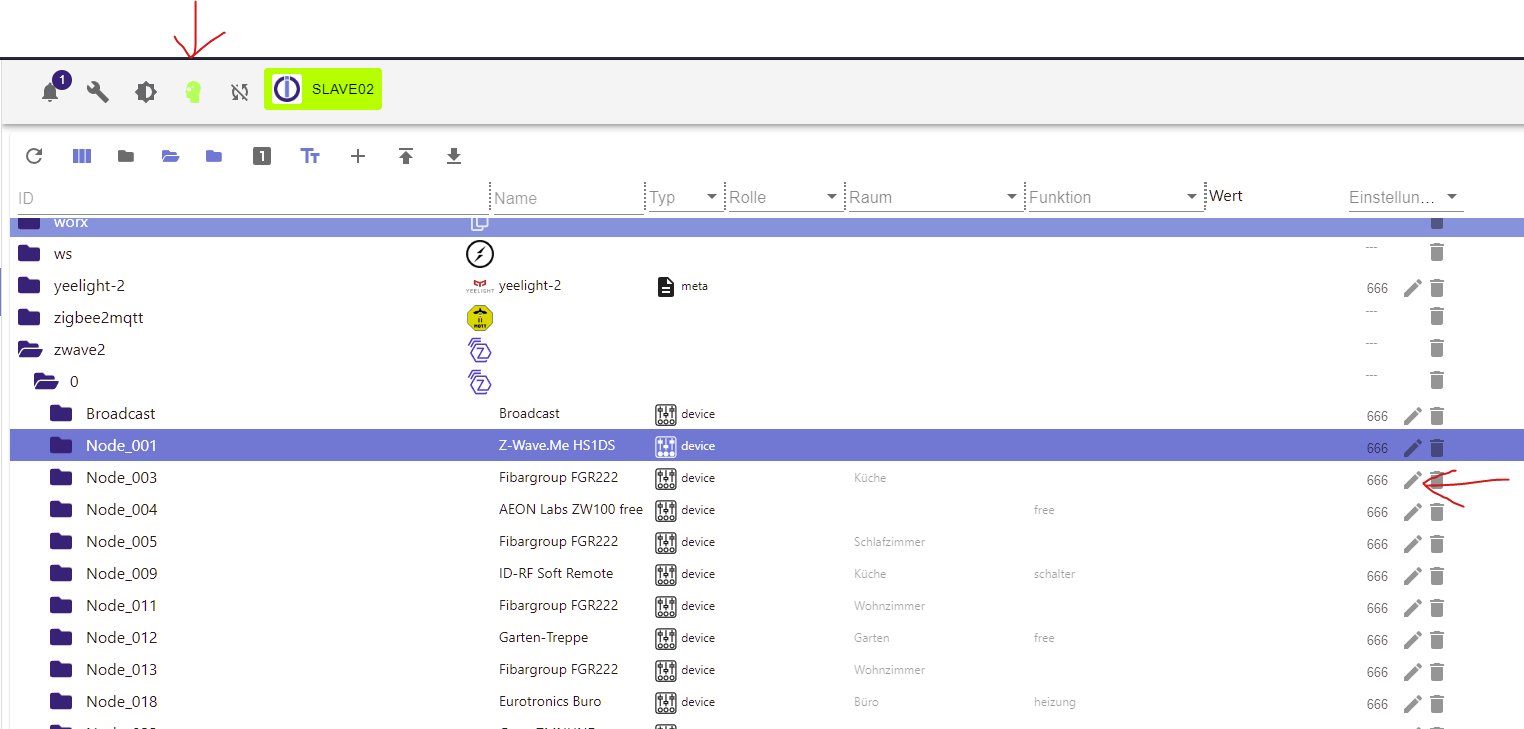Screen dimensions: 1524x729
Task: Focus the ID filter field
Action: point(252,198)
